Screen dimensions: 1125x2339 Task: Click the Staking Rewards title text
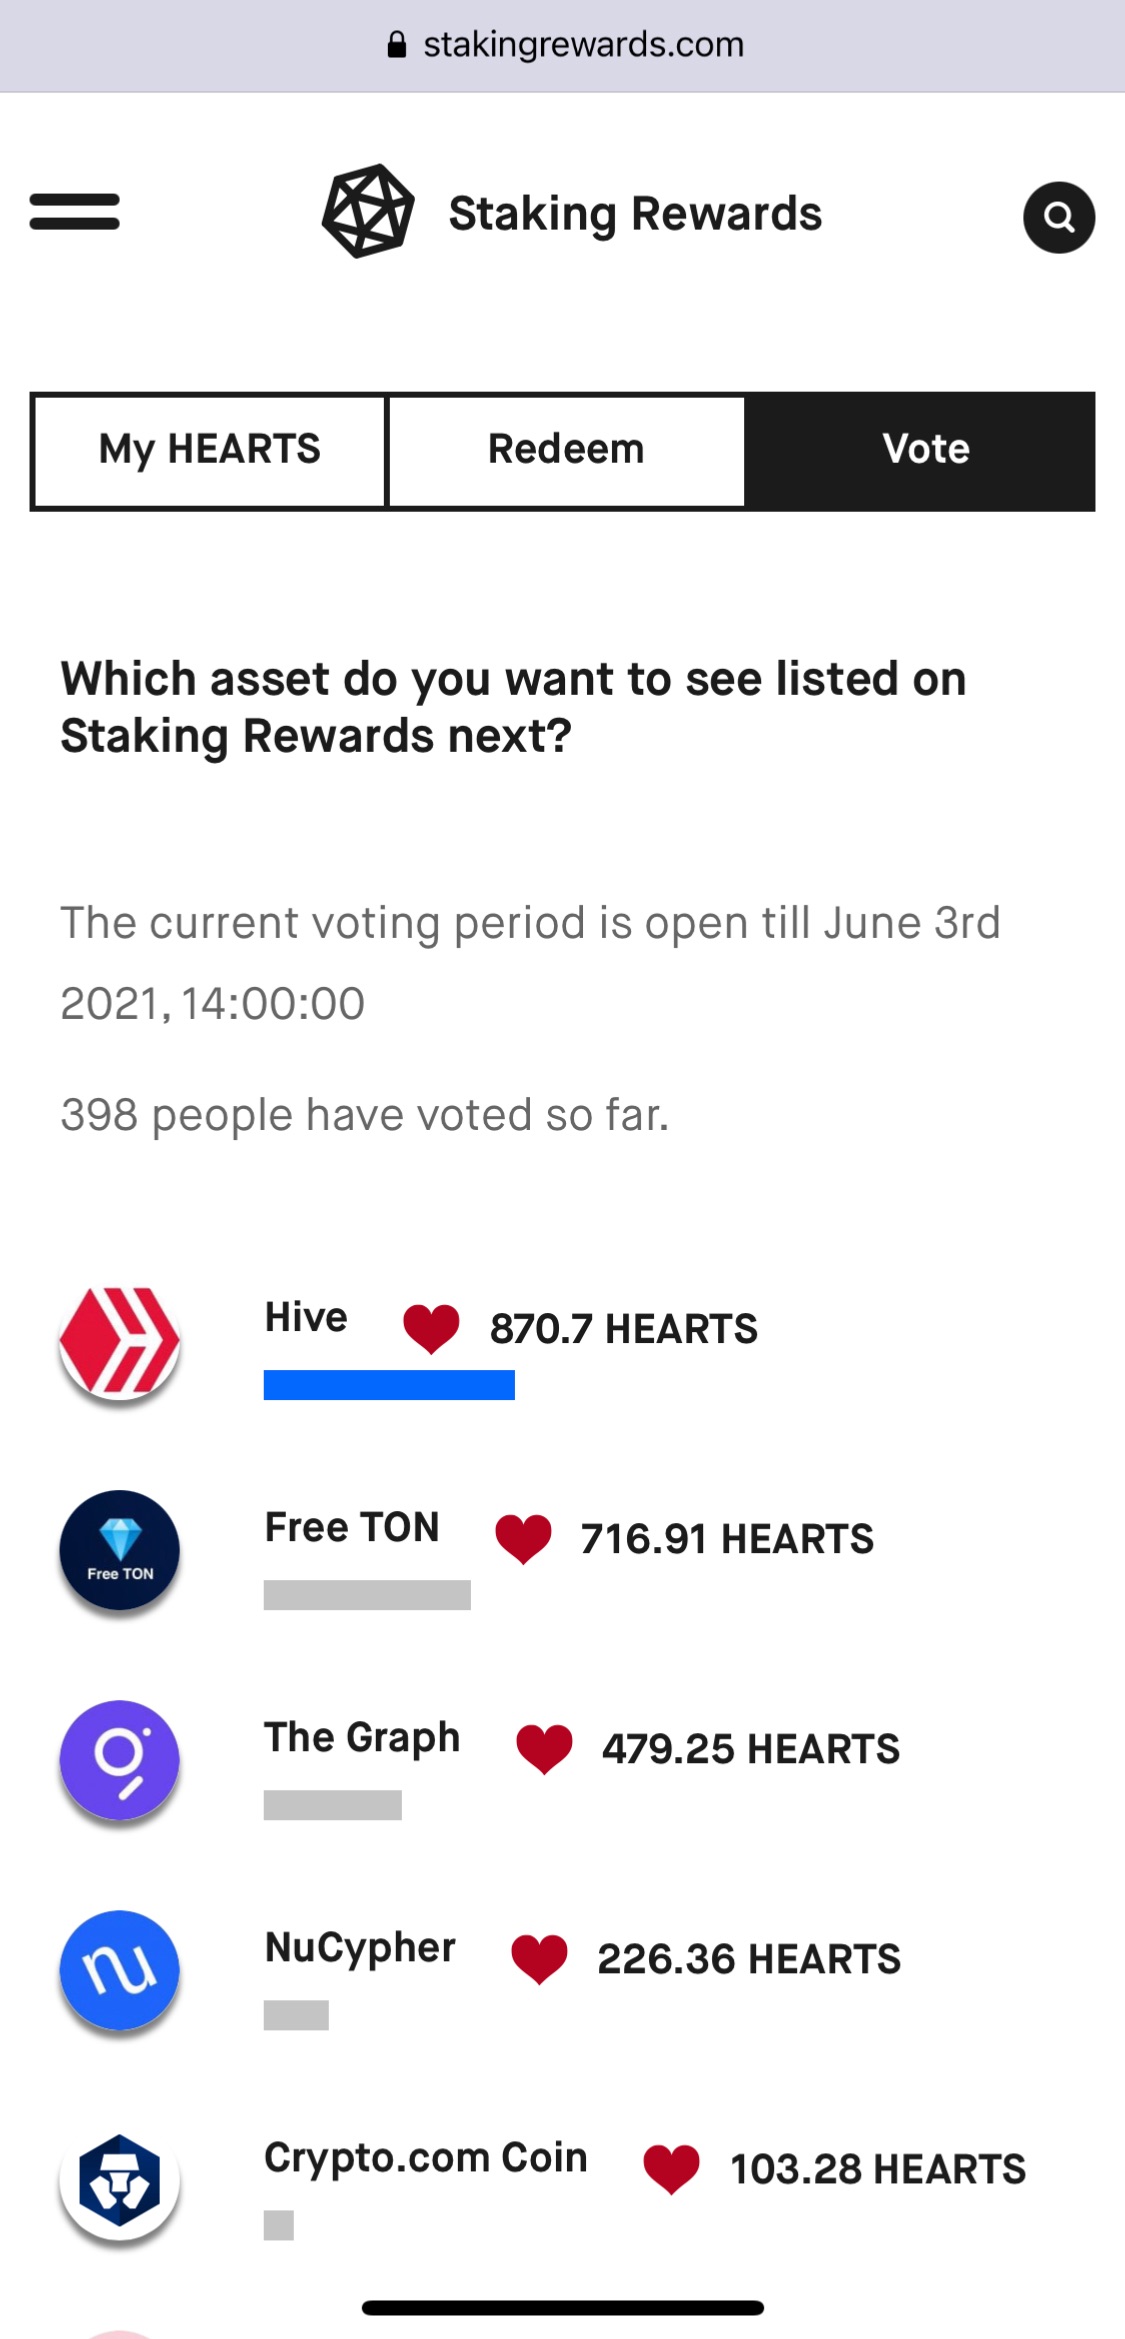tap(635, 214)
